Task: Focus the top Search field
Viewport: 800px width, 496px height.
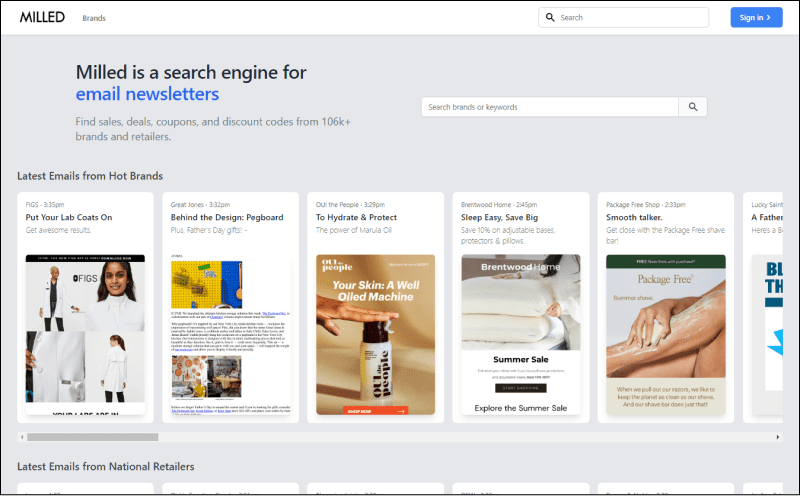Action: [x=623, y=17]
